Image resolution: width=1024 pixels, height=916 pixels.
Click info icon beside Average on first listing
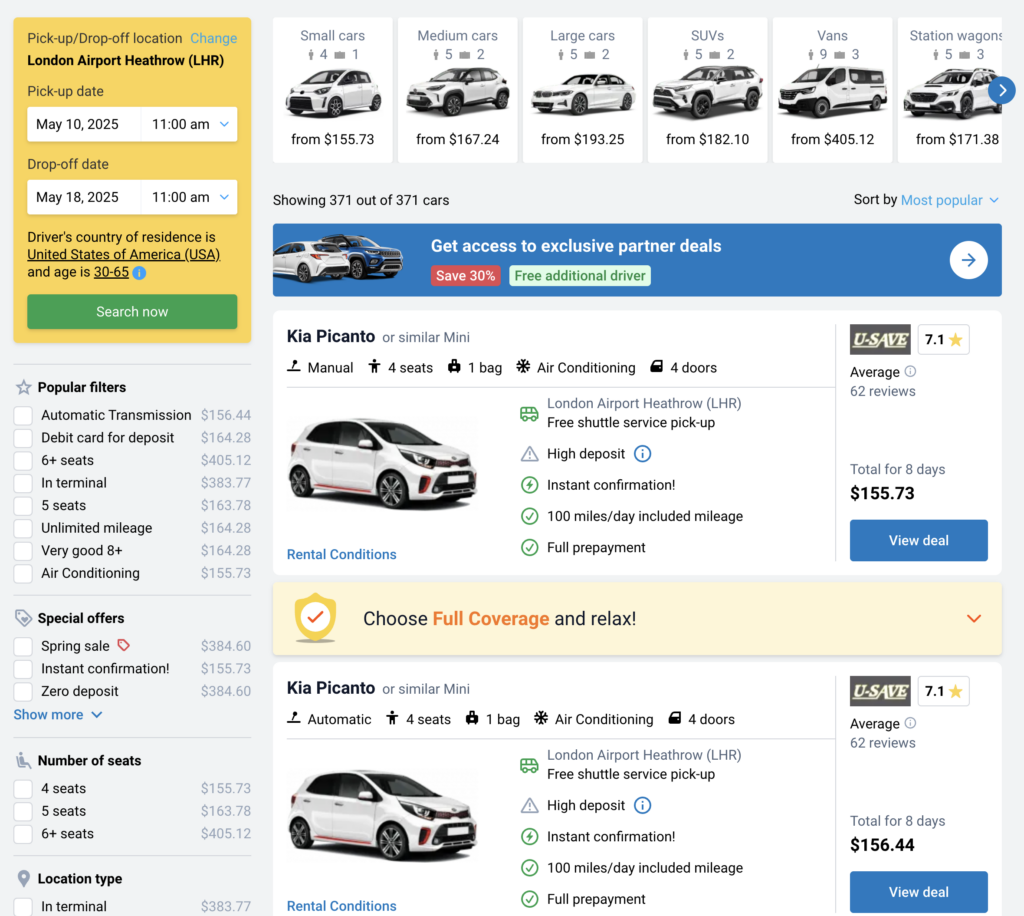pos(910,371)
